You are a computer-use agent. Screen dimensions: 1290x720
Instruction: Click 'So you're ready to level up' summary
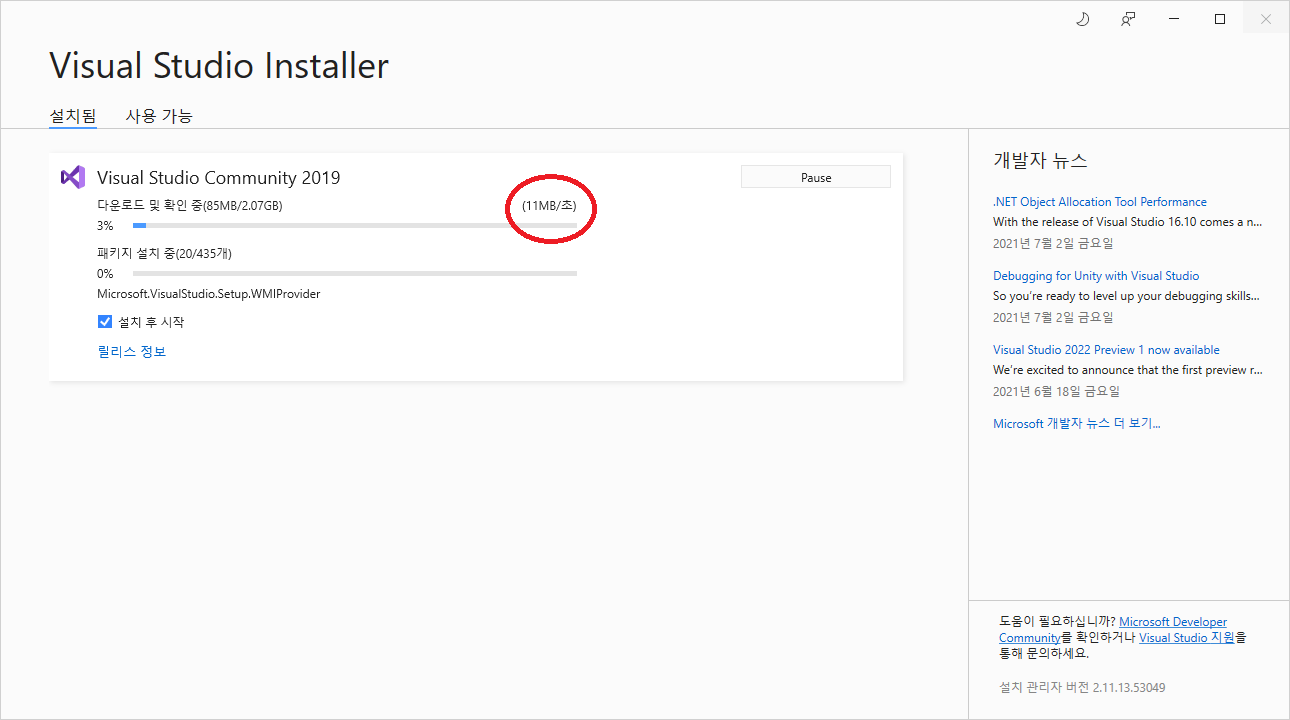point(1126,296)
